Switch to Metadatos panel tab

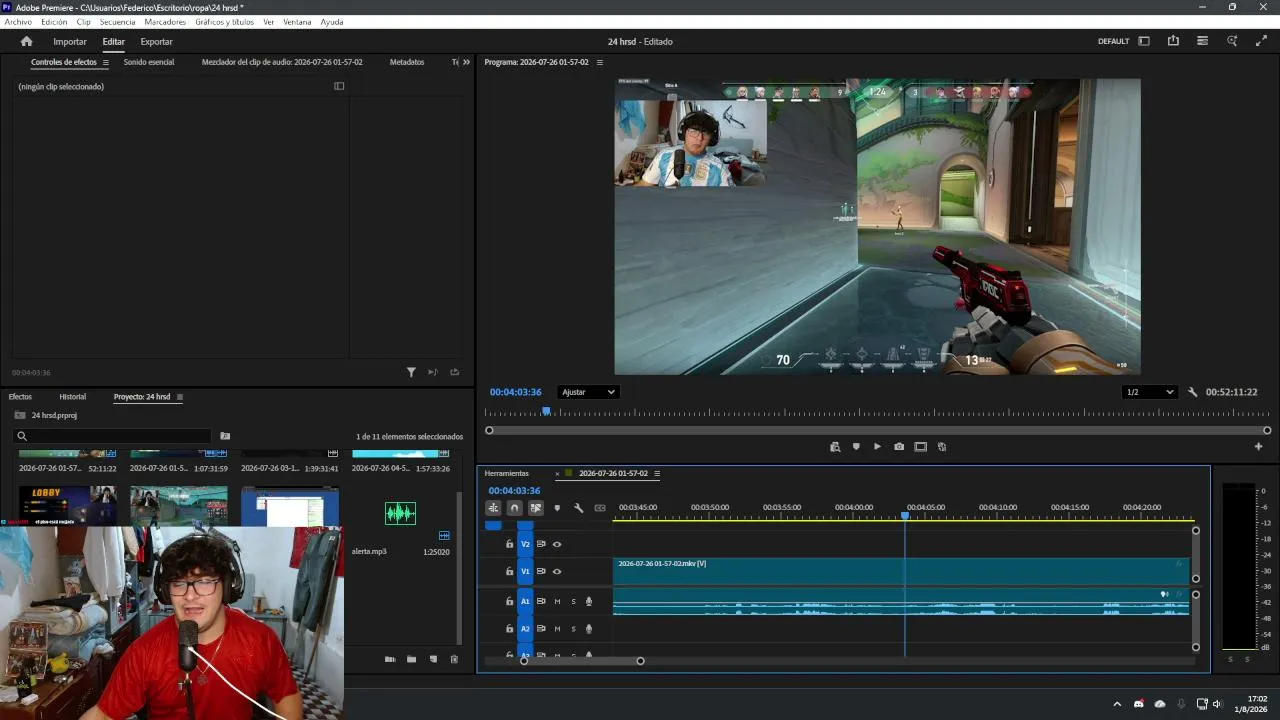click(x=407, y=62)
